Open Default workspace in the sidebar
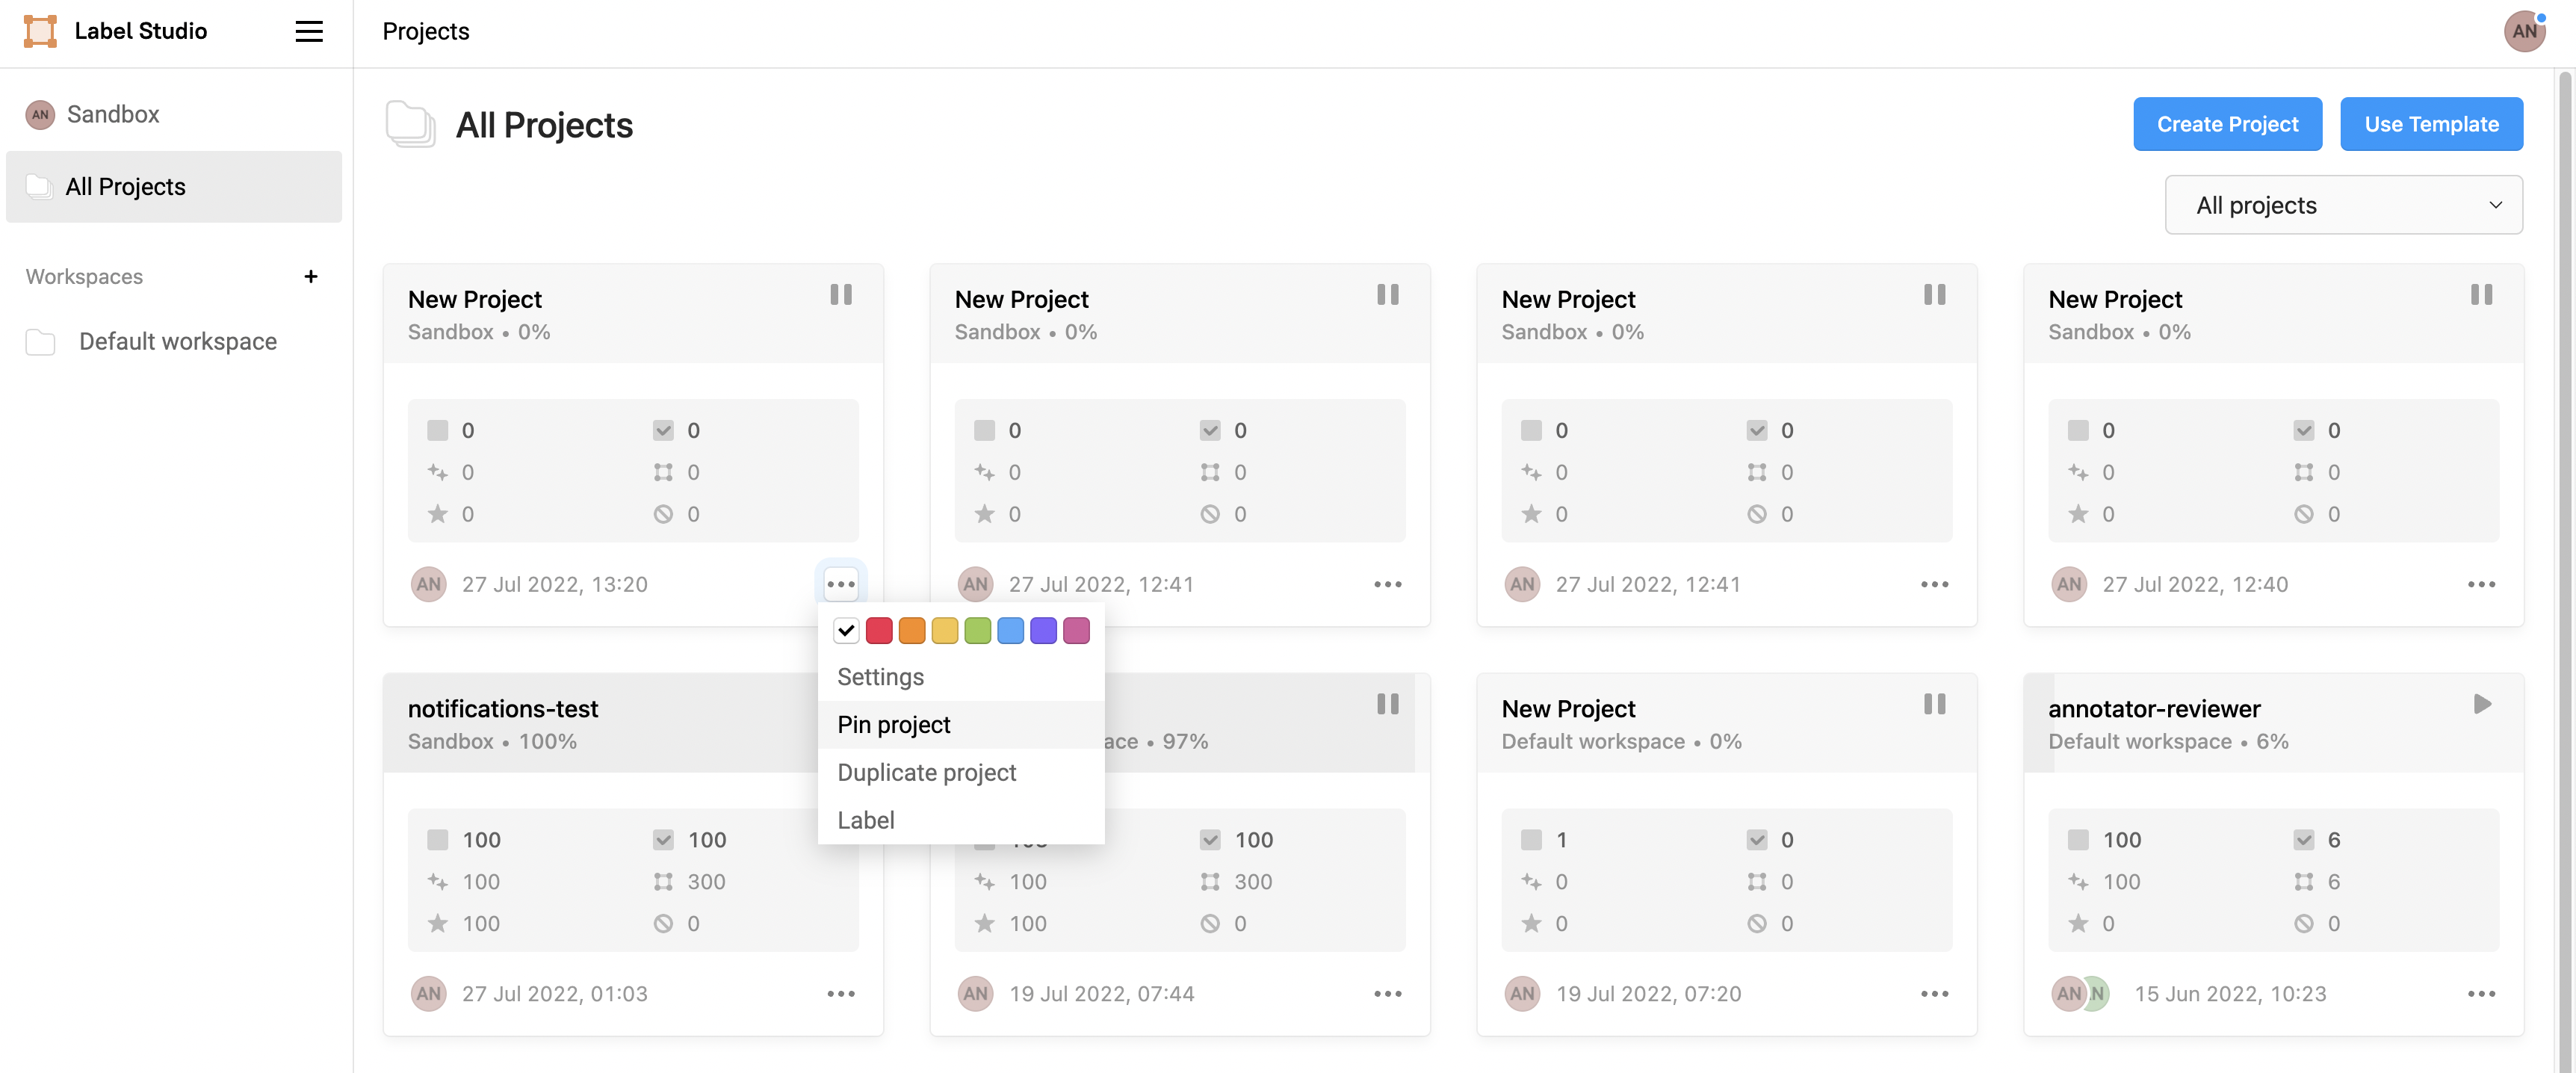The height and width of the screenshot is (1073, 2576). 178,342
